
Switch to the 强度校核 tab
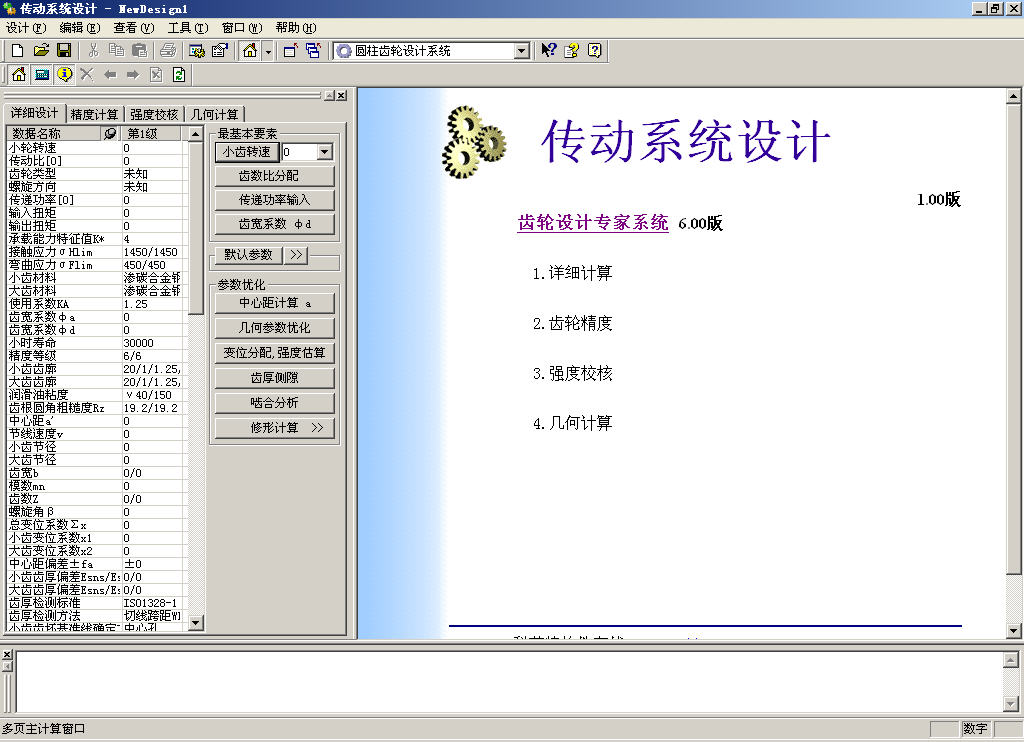point(154,114)
